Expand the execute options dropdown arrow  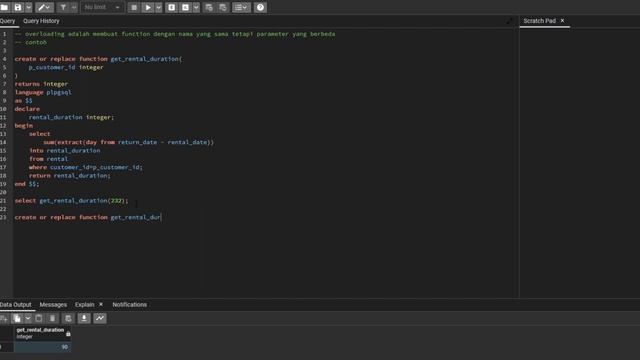tap(159, 7)
